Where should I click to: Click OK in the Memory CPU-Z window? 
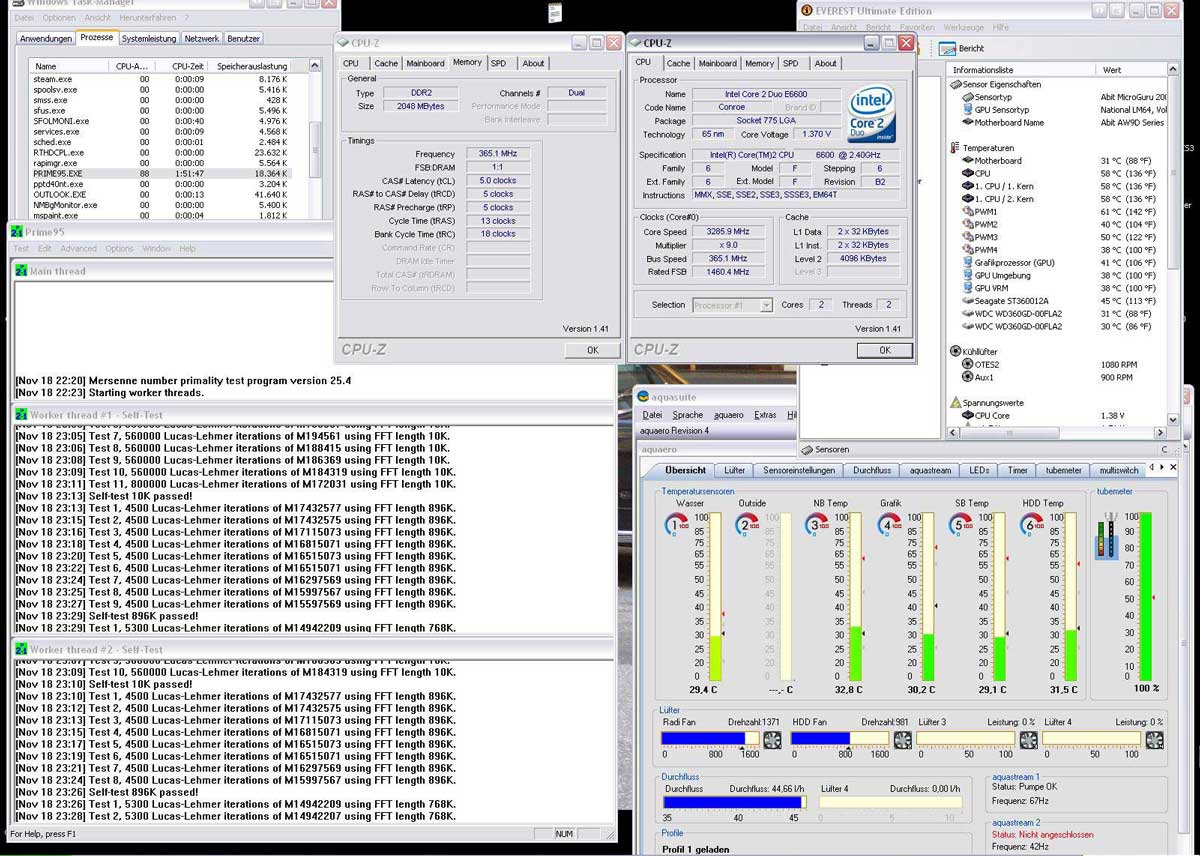pos(593,350)
